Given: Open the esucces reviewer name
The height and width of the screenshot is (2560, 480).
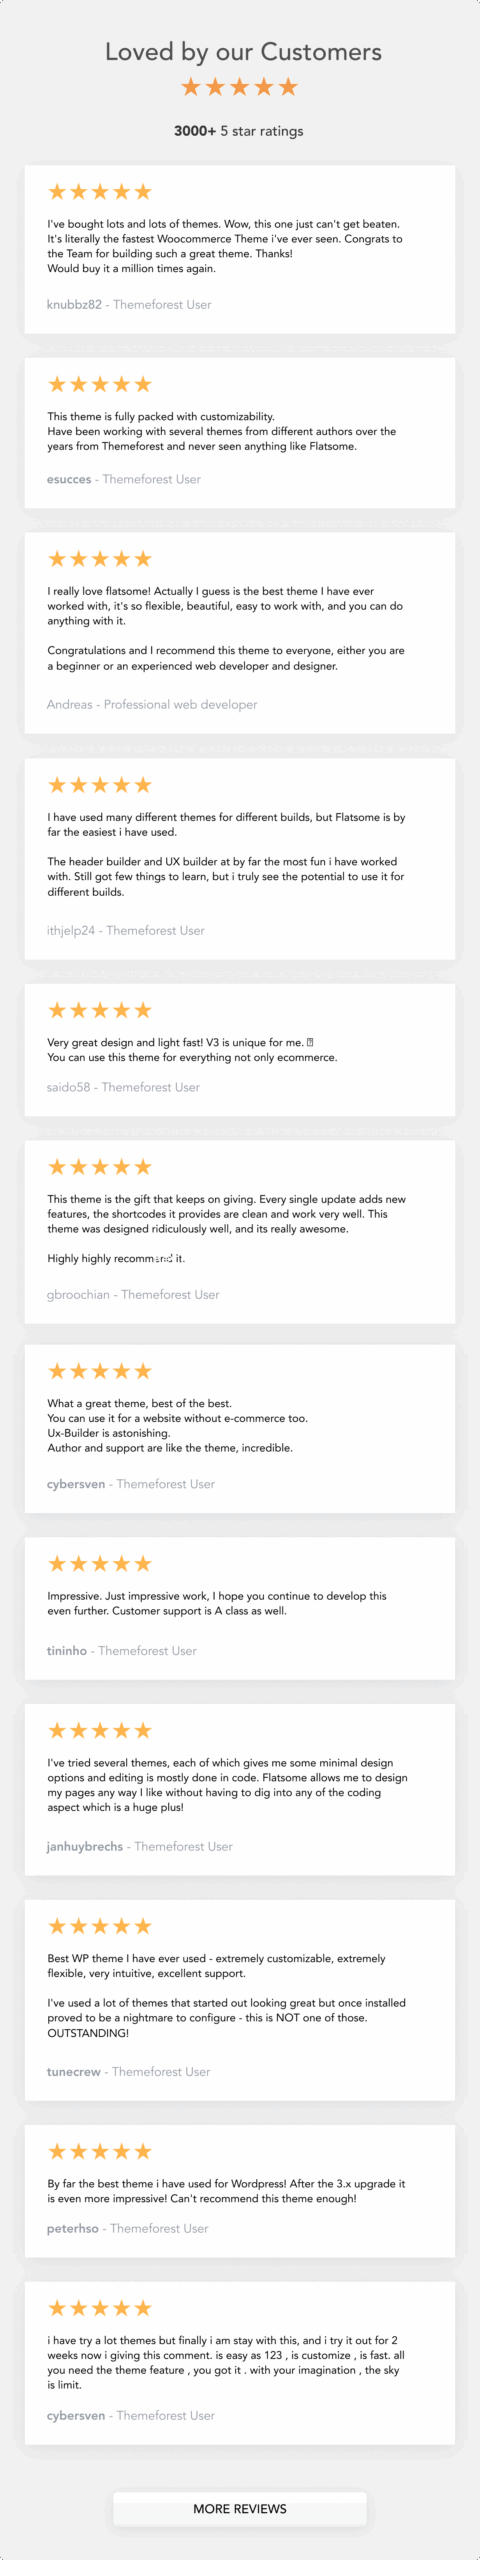Looking at the screenshot, I should coord(69,480).
